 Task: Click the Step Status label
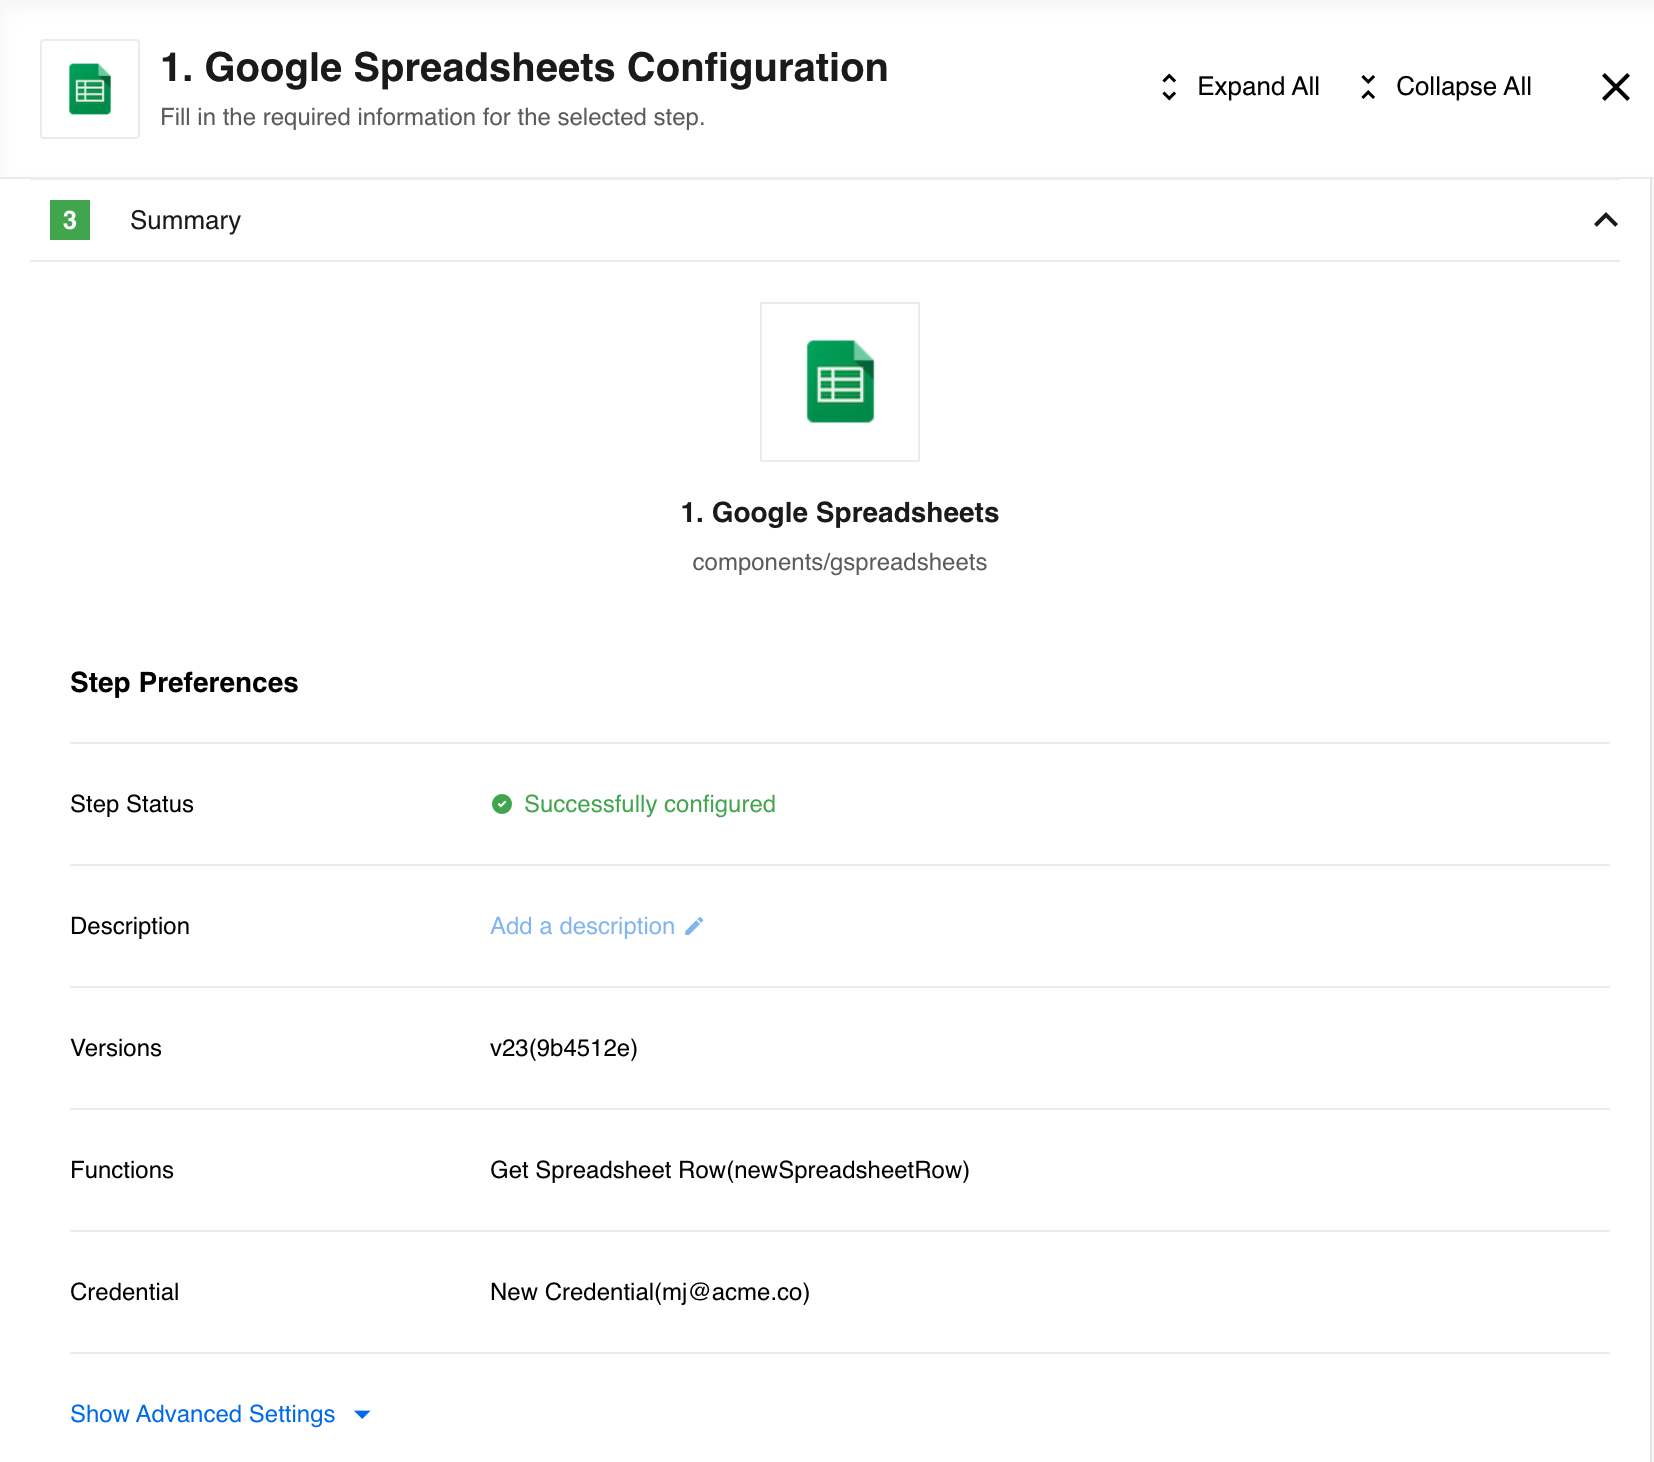[x=132, y=804]
